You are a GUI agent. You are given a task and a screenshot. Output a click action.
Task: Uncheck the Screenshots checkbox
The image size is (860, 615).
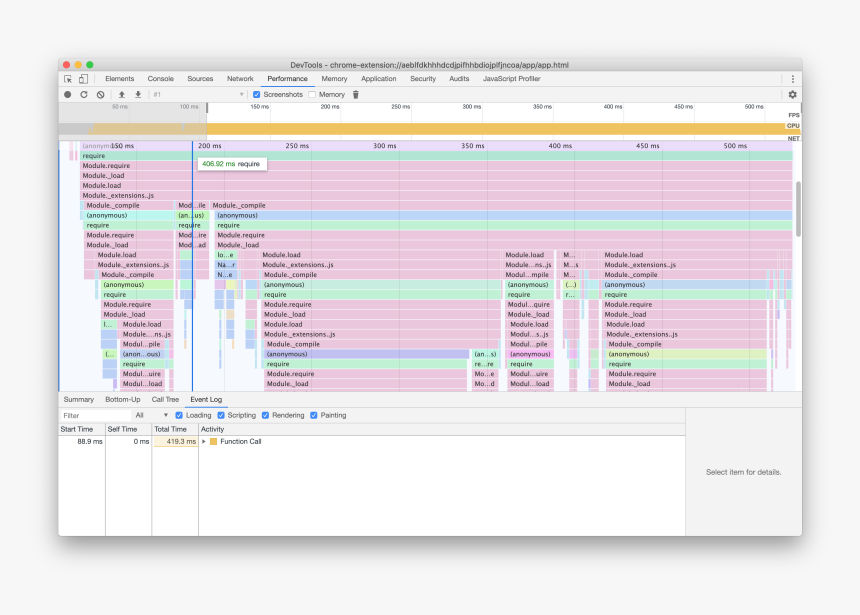[257, 95]
